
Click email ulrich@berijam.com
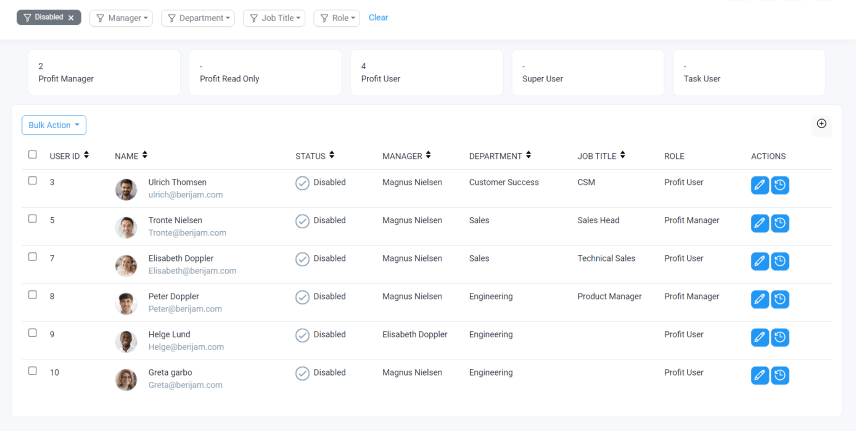186,195
